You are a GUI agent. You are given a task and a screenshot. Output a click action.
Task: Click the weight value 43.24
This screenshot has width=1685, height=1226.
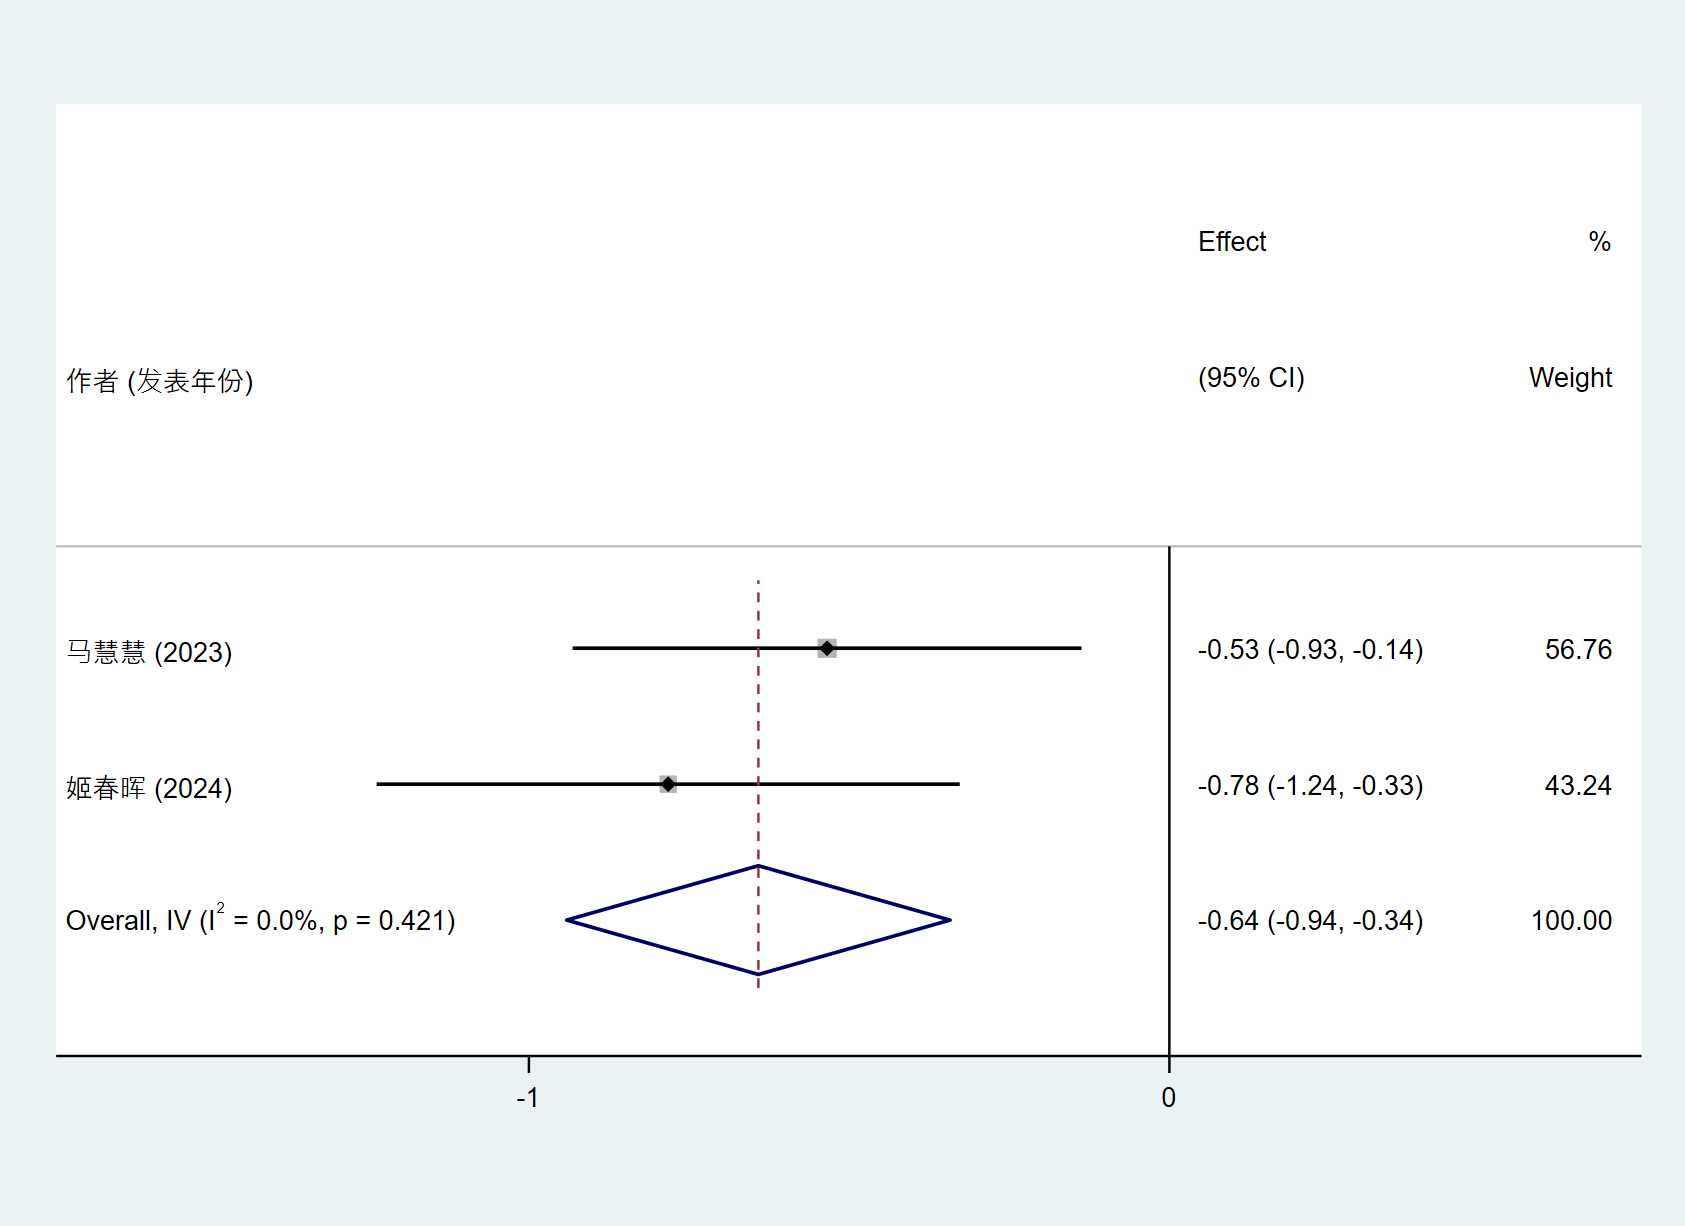[1578, 786]
